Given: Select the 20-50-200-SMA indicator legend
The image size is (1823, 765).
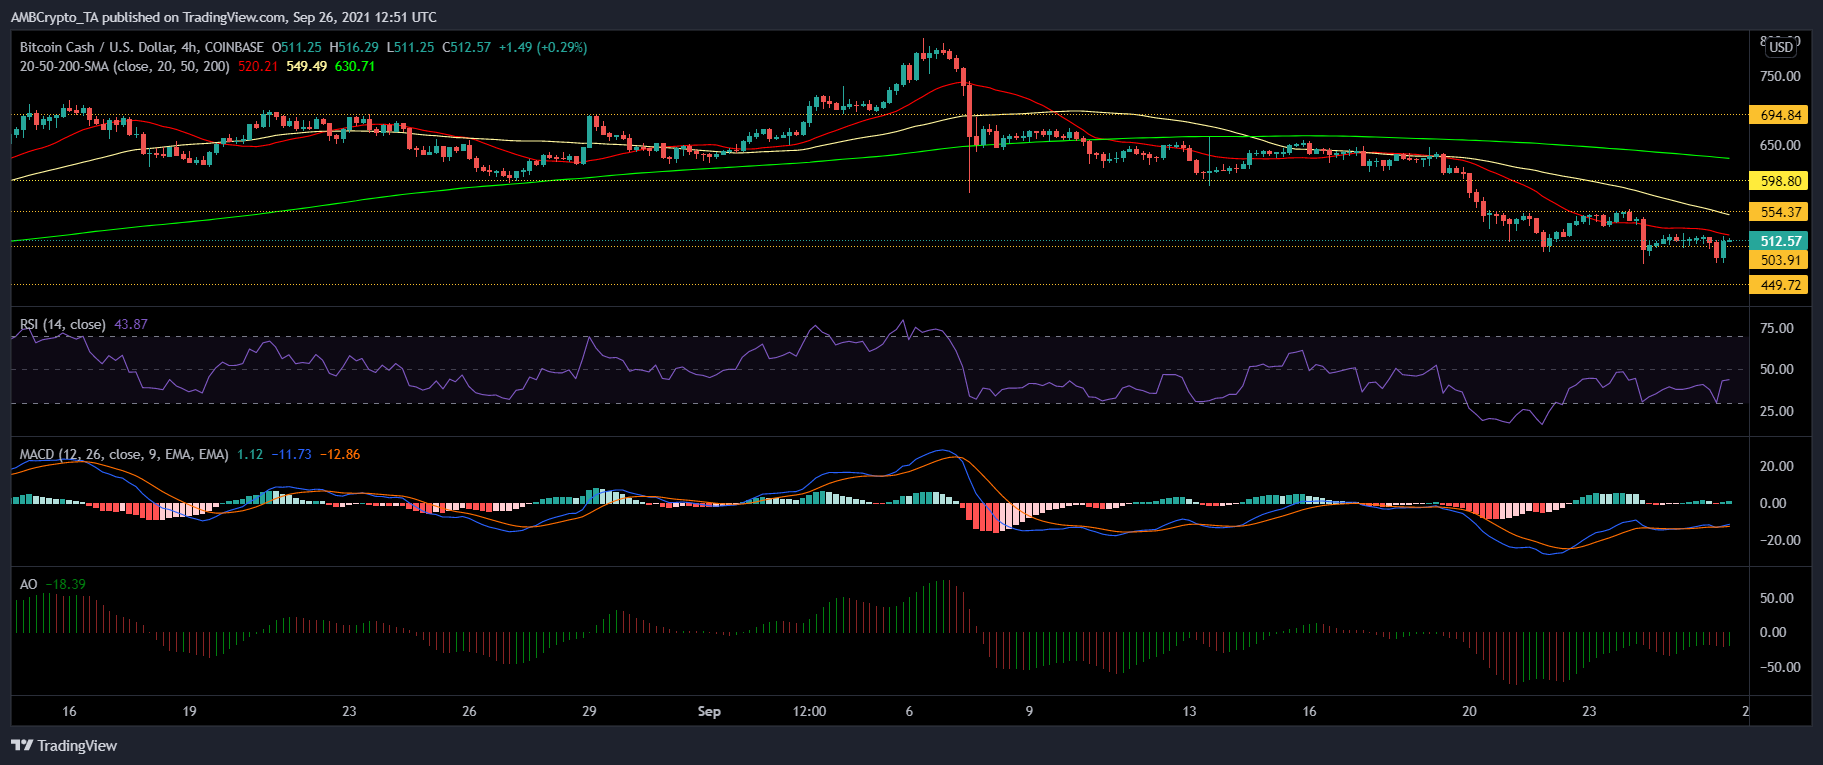Looking at the screenshot, I should (124, 66).
